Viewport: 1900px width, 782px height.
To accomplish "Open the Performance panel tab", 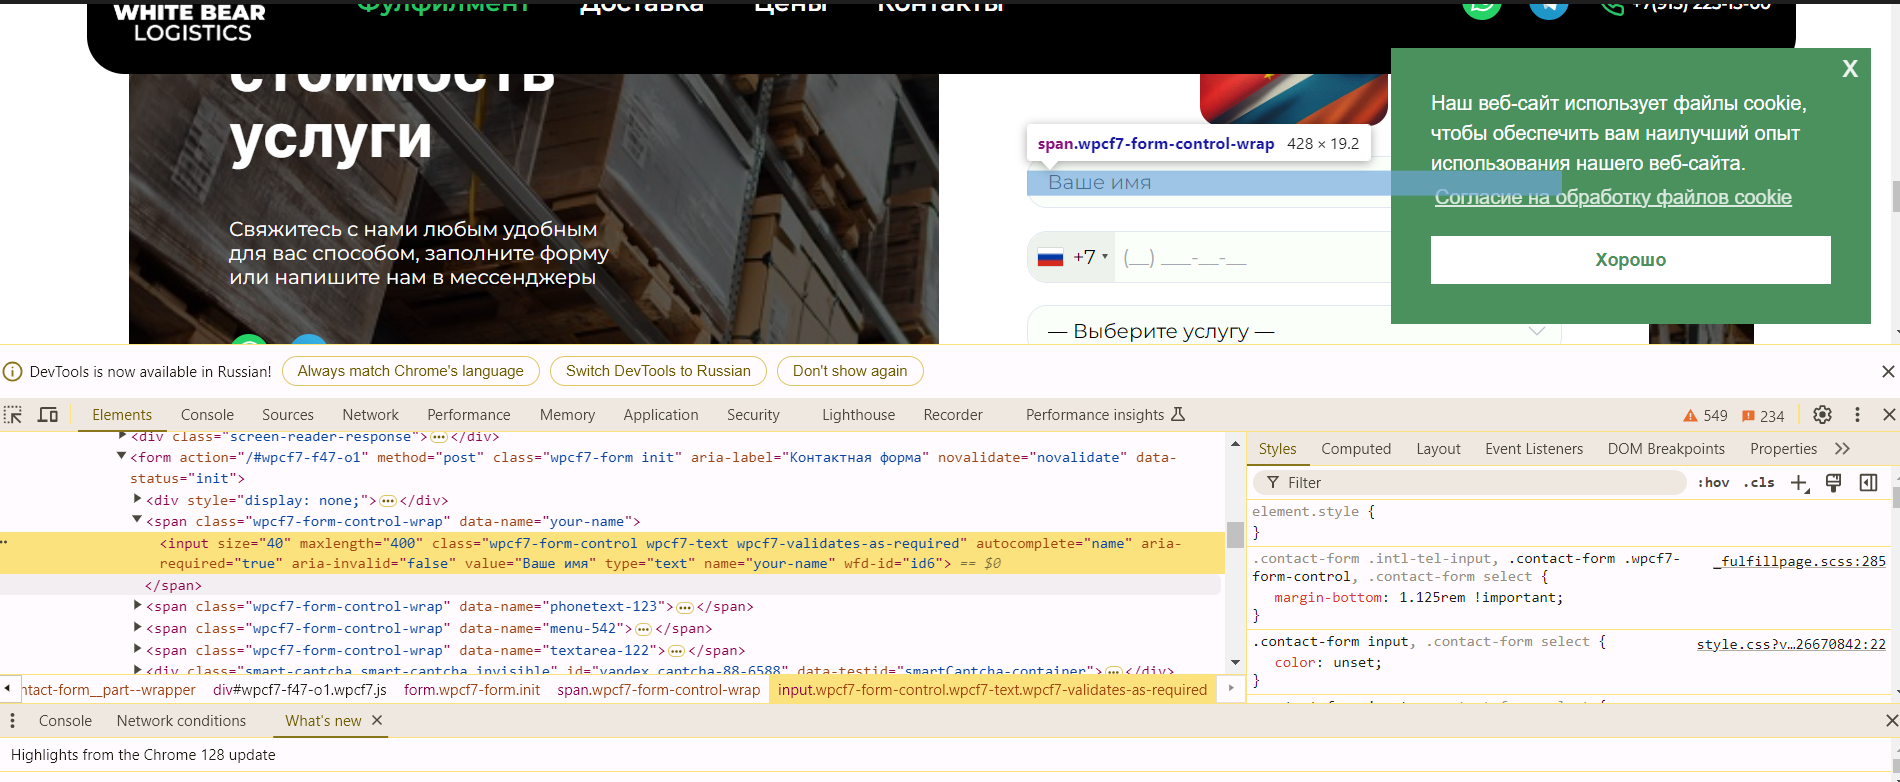I will tap(468, 415).
